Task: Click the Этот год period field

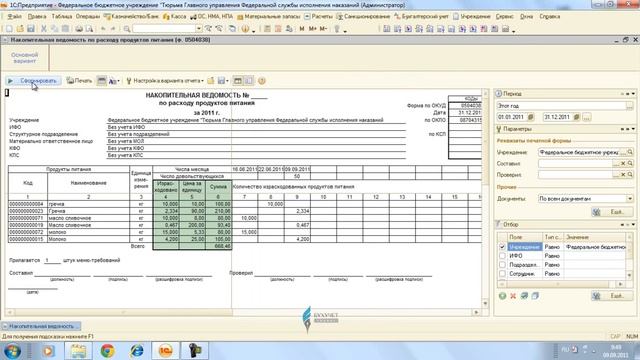Action: [x=561, y=106]
